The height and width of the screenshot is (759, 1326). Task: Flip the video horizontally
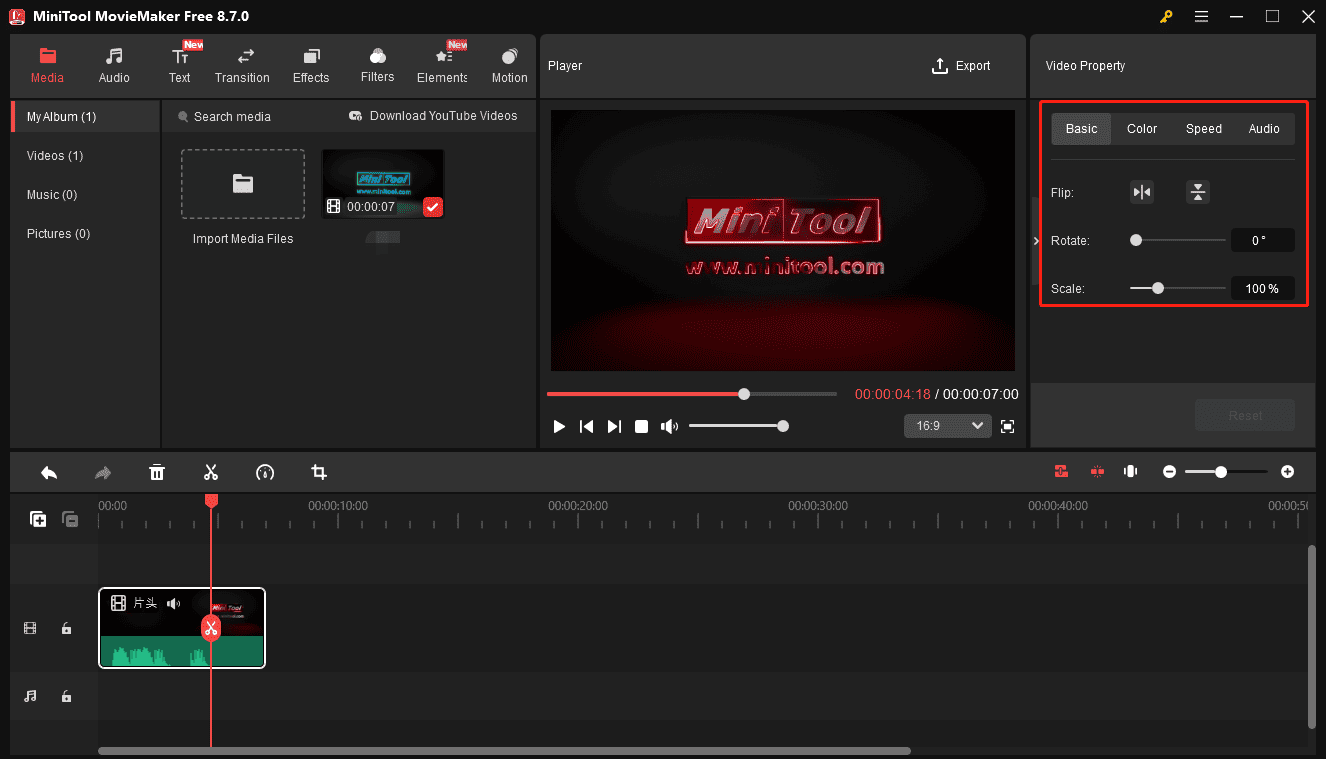pyautogui.click(x=1141, y=192)
